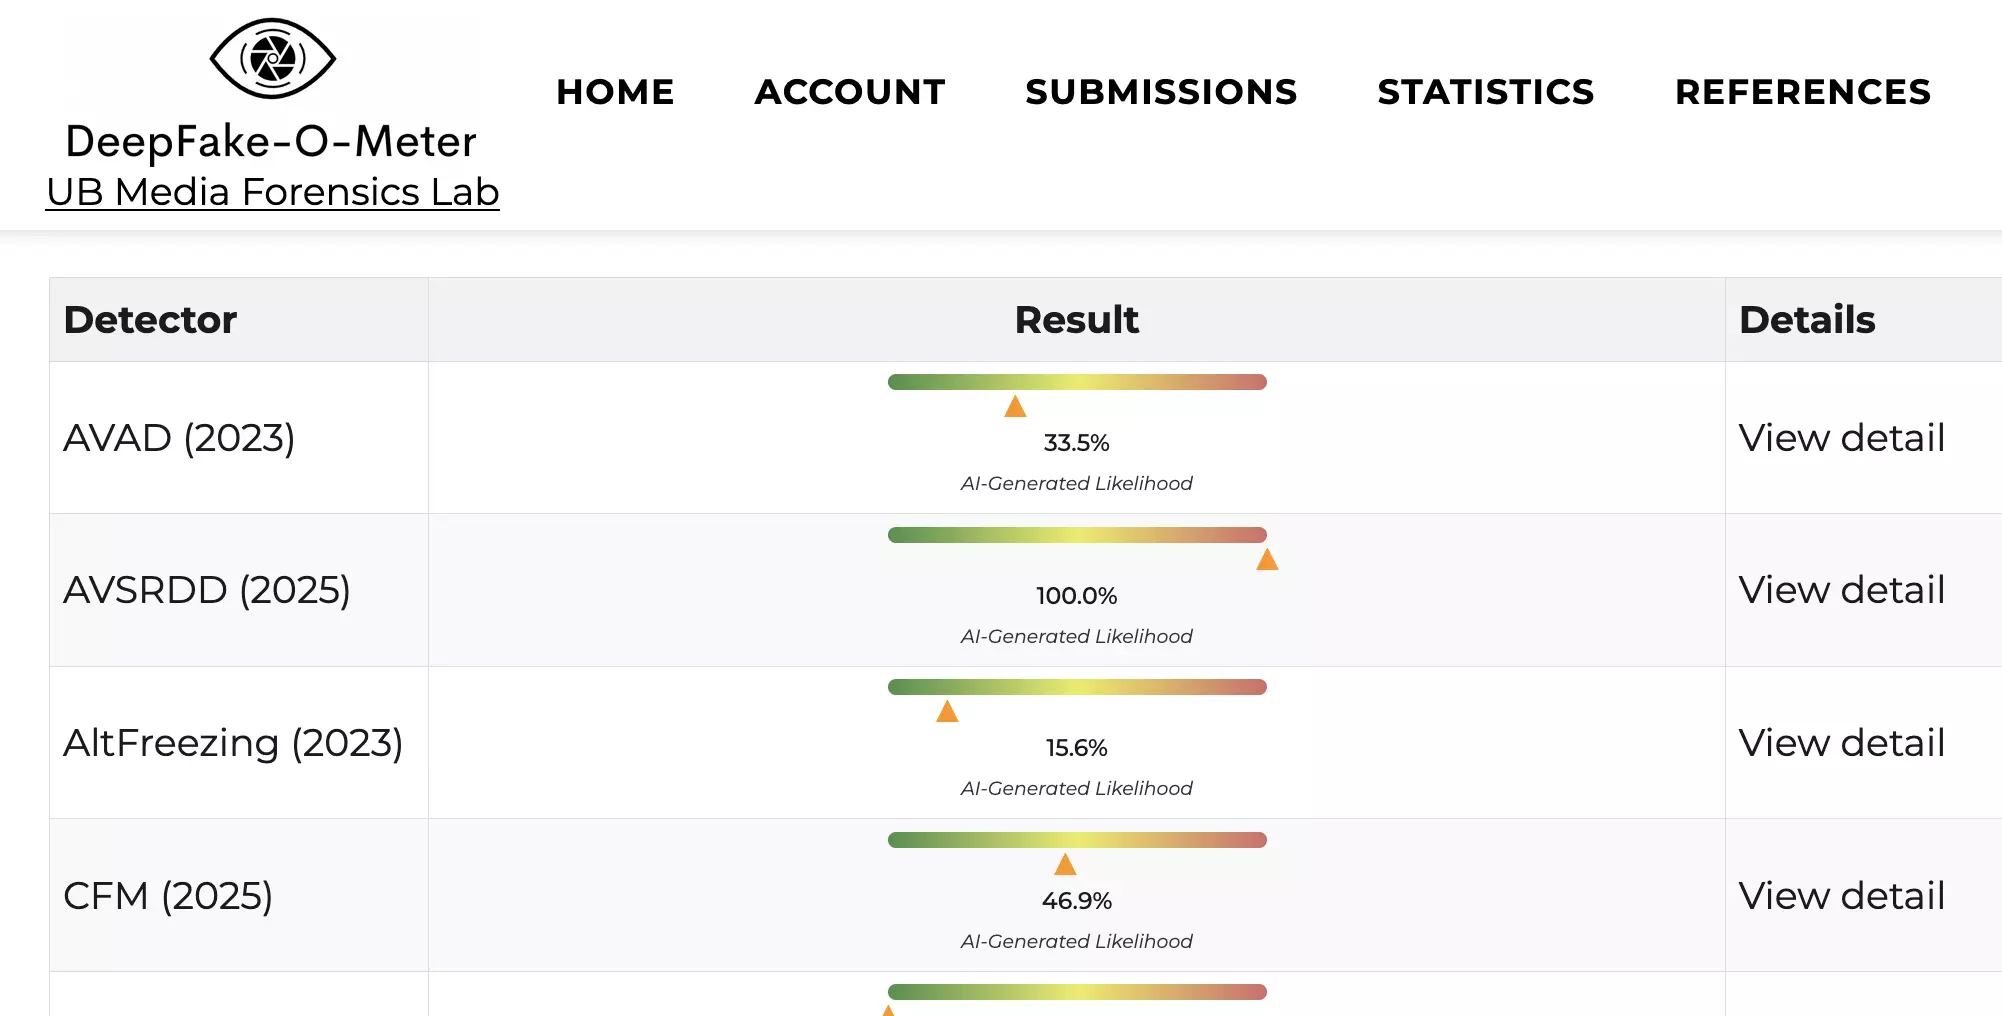
Task: Go to the ACCOUNT page
Action: [849, 92]
